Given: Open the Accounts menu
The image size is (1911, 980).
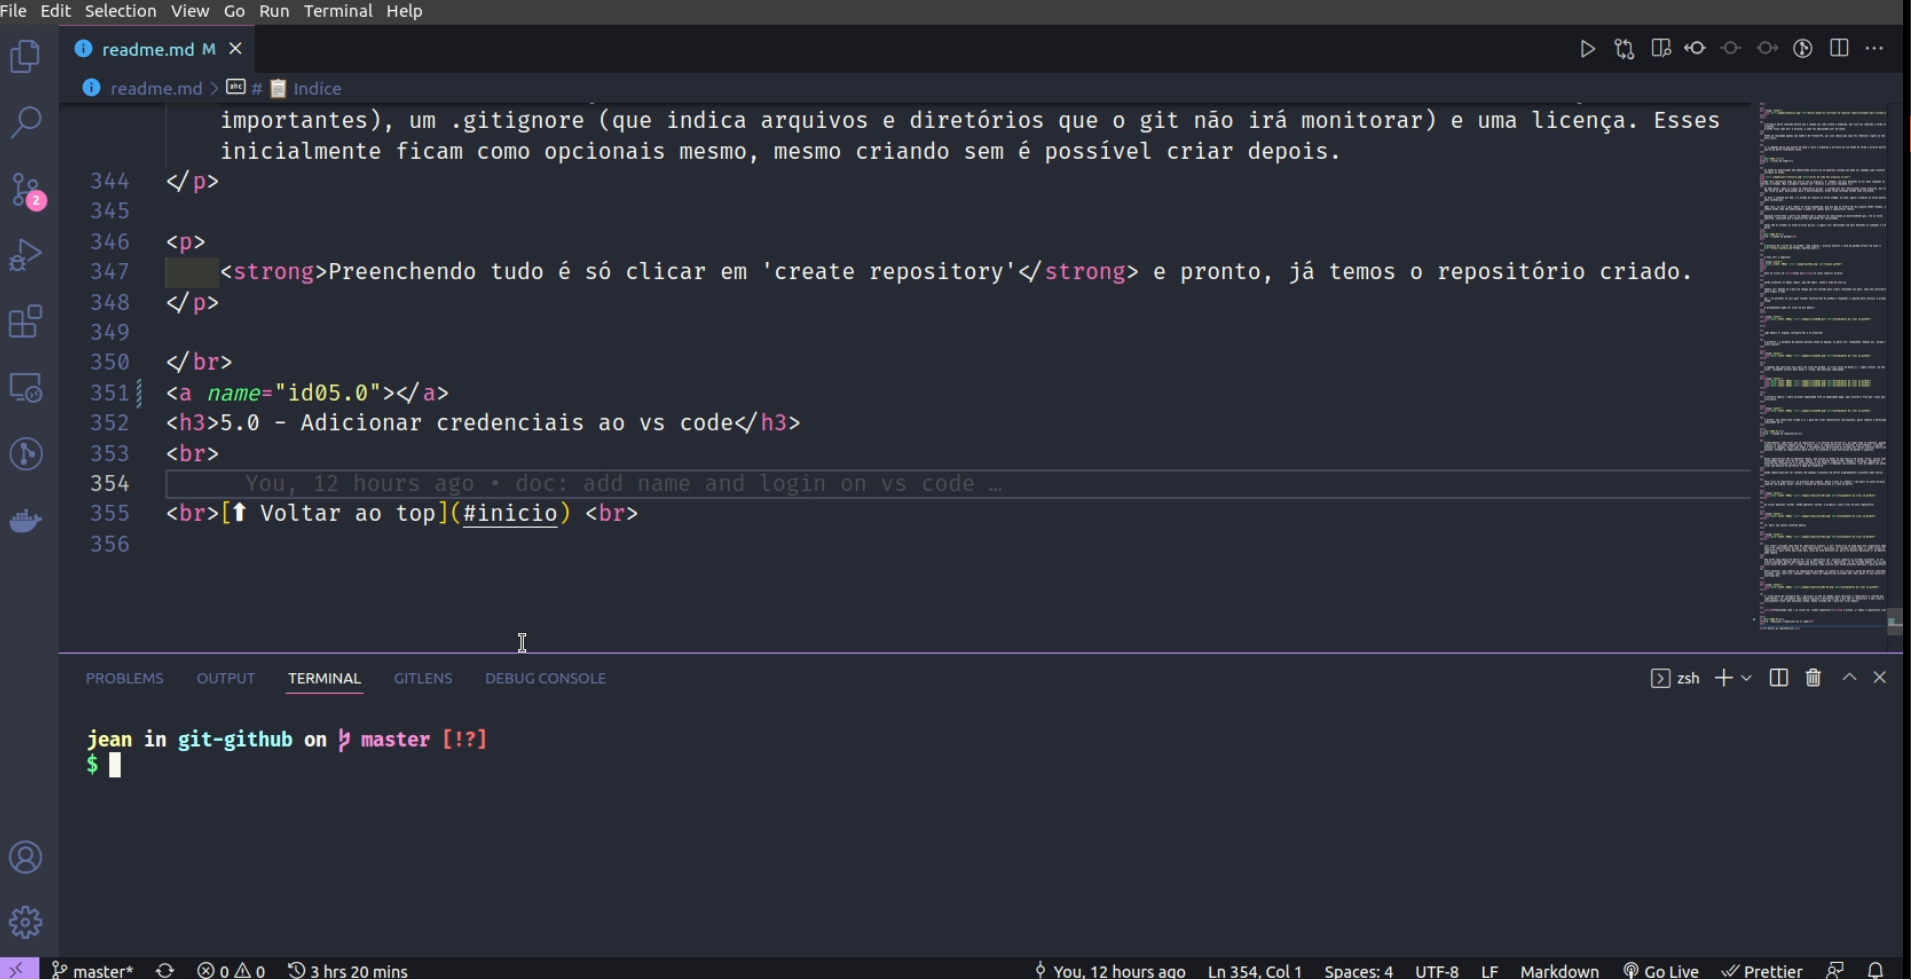Looking at the screenshot, I should click(26, 858).
